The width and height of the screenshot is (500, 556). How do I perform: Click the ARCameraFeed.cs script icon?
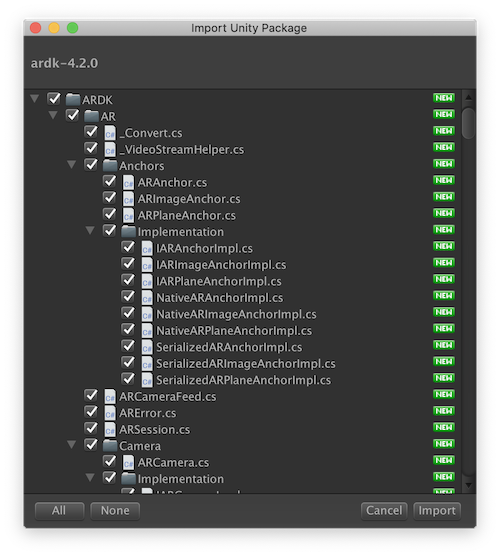coord(110,397)
